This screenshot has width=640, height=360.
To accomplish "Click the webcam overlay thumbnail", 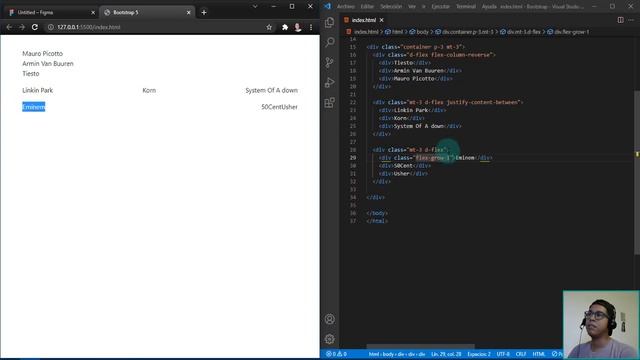I will (601, 324).
